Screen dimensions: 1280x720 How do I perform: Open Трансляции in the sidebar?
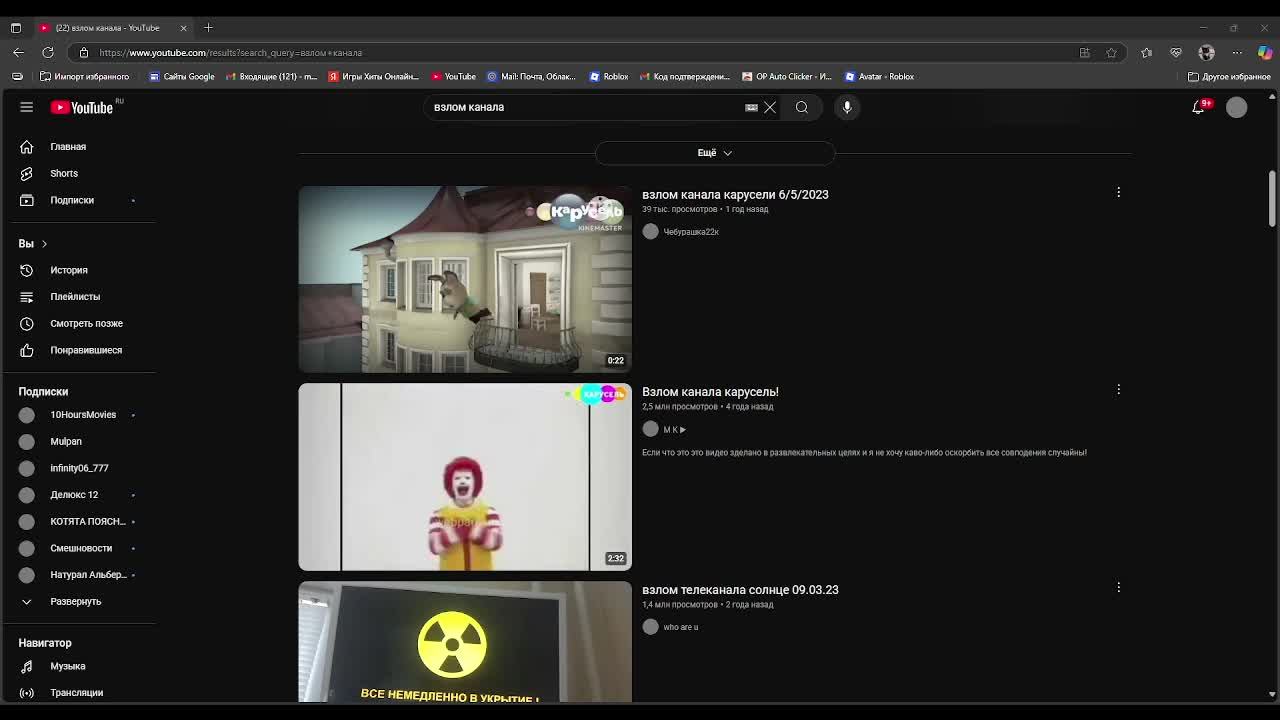coord(78,692)
